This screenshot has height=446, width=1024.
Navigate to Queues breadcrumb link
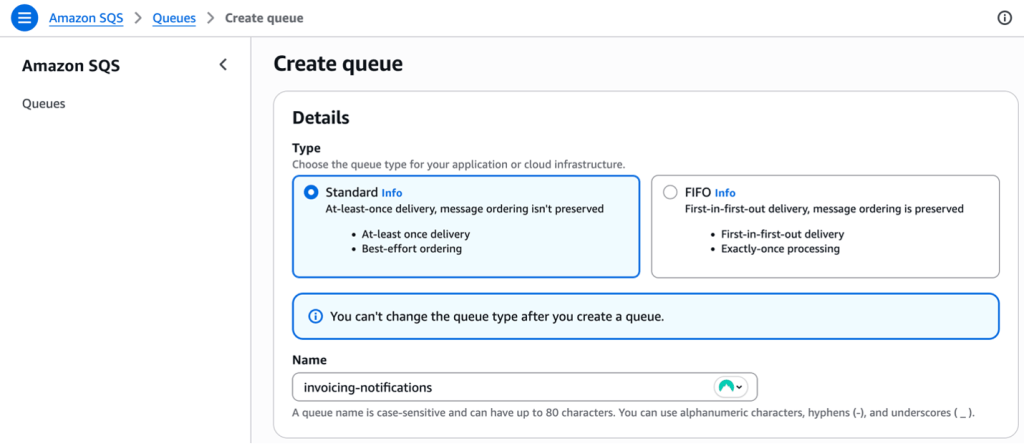pyautogui.click(x=174, y=18)
